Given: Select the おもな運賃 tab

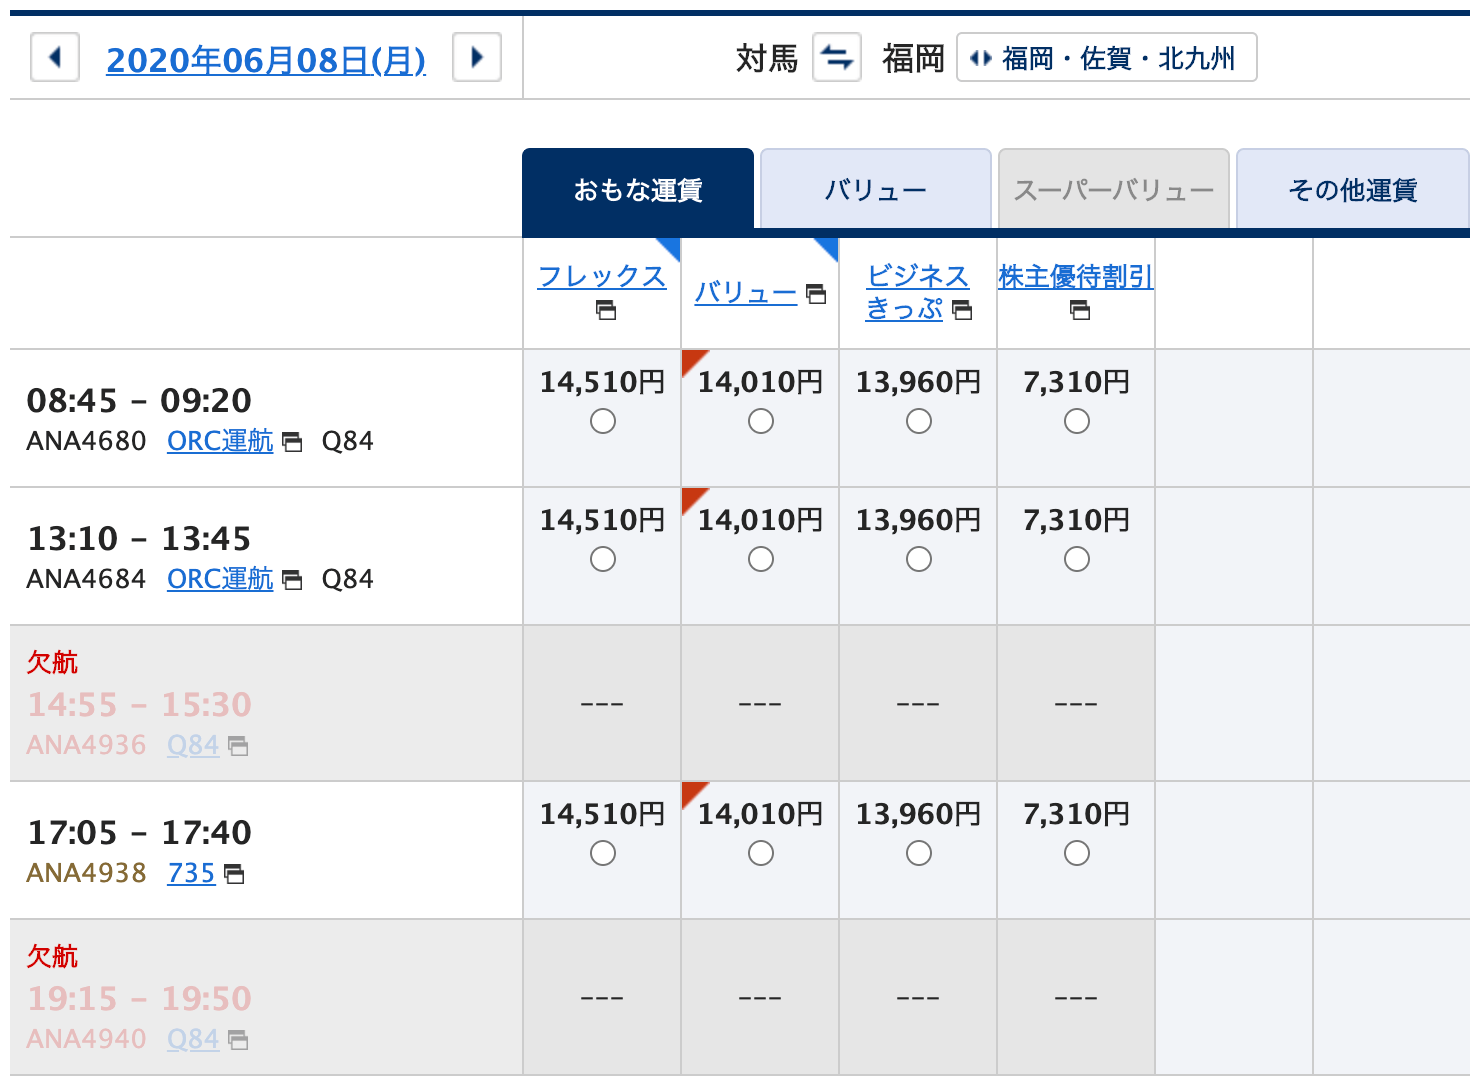Looking at the screenshot, I should [x=638, y=190].
